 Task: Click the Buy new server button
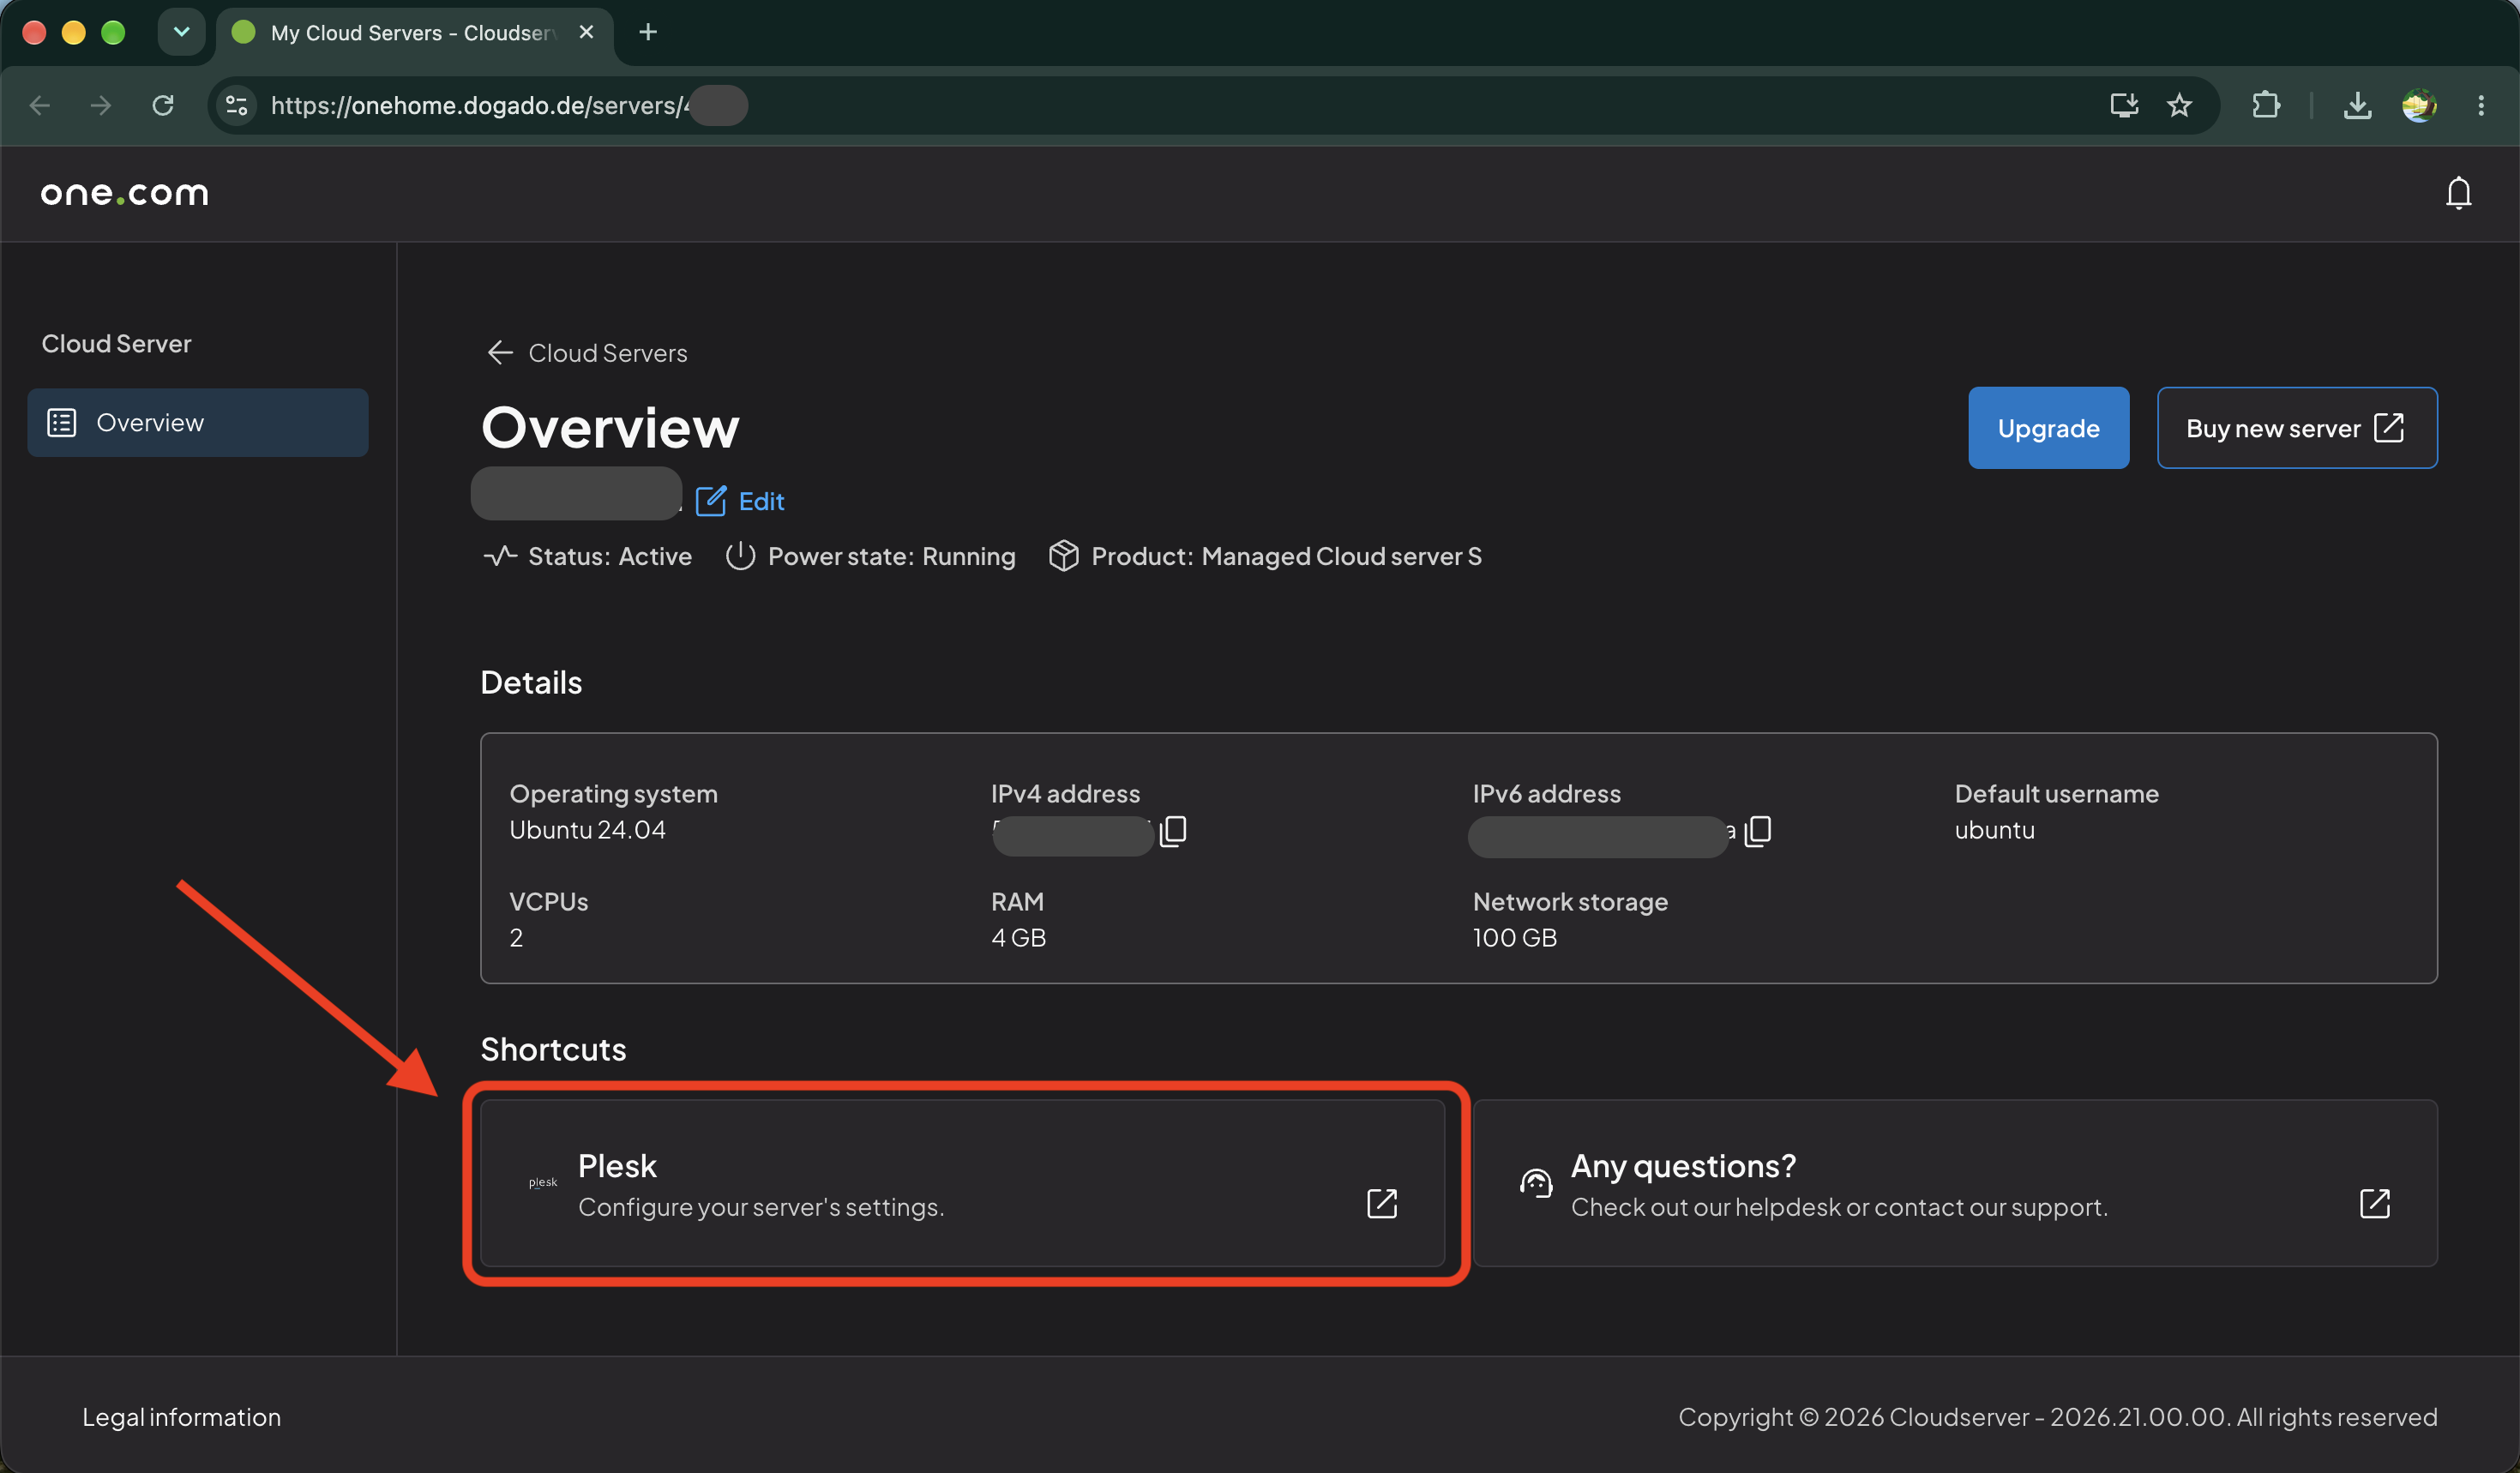2296,428
